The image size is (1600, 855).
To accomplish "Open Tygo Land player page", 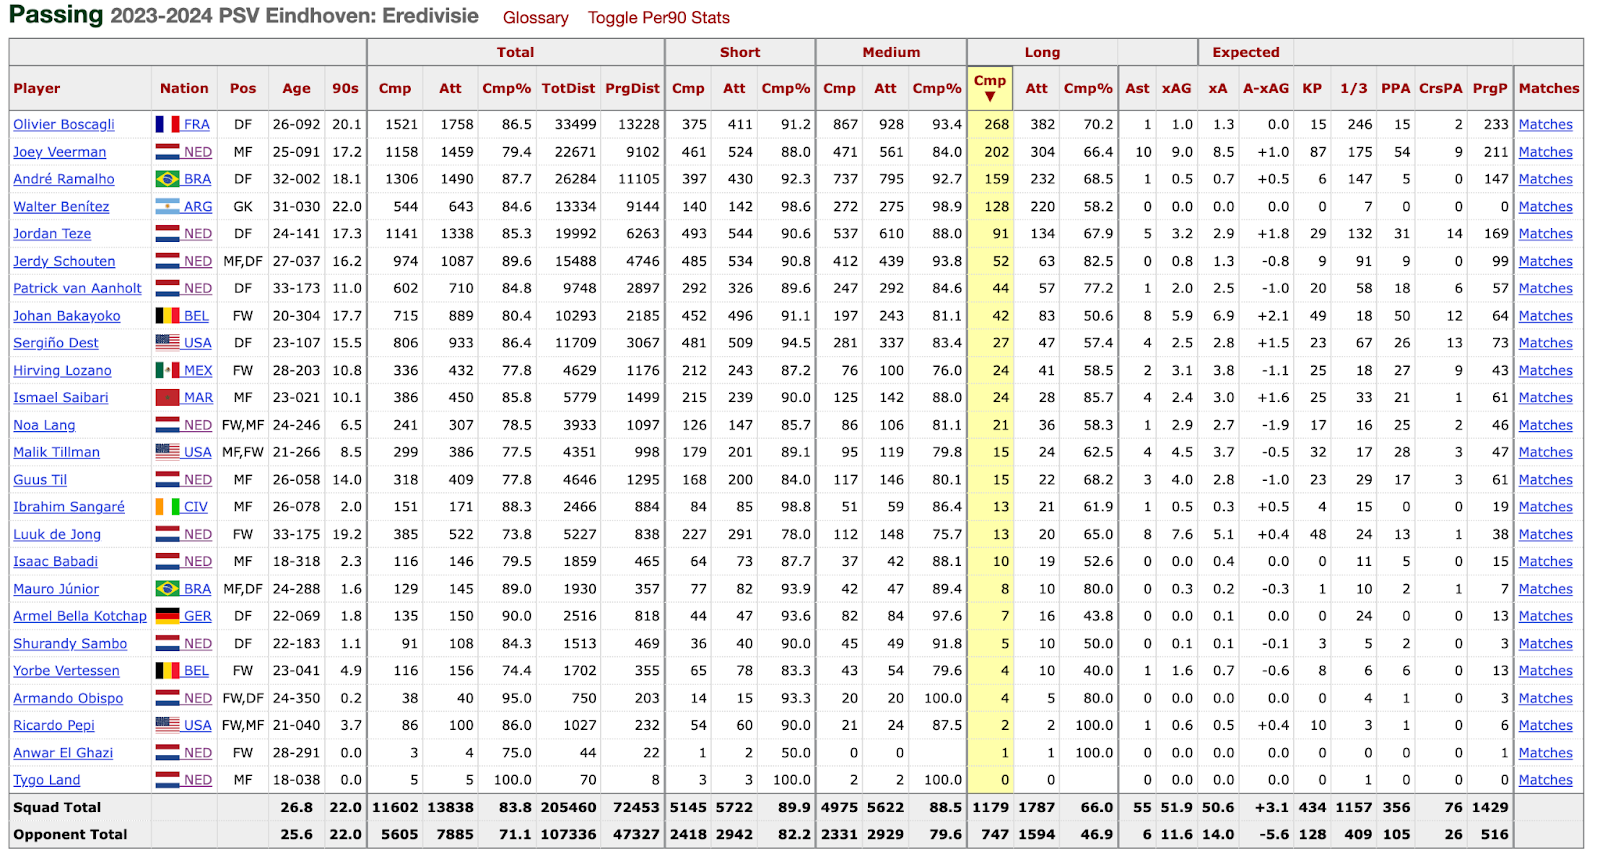I will click(x=46, y=780).
